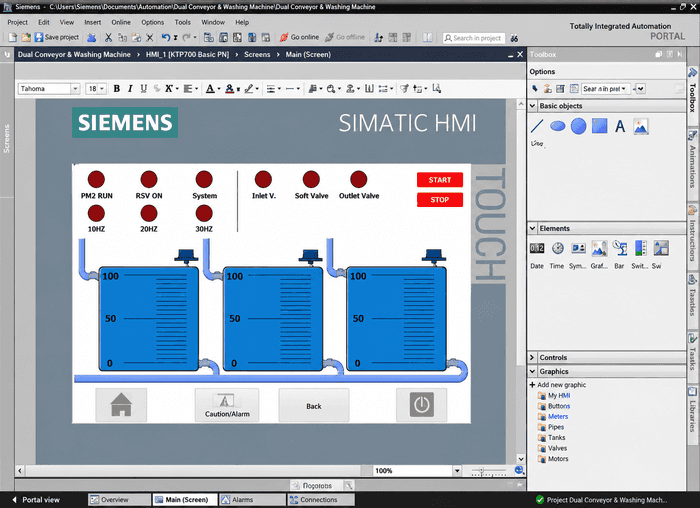Select the Rectangle basic object
The image size is (700, 508).
600,126
